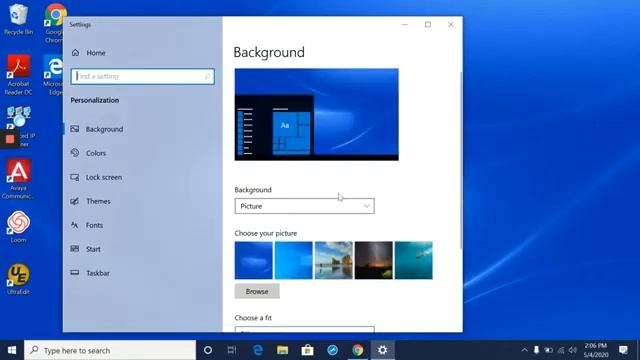Click the Taskbar sidebar icon
The height and width of the screenshot is (360, 640).
[75, 273]
